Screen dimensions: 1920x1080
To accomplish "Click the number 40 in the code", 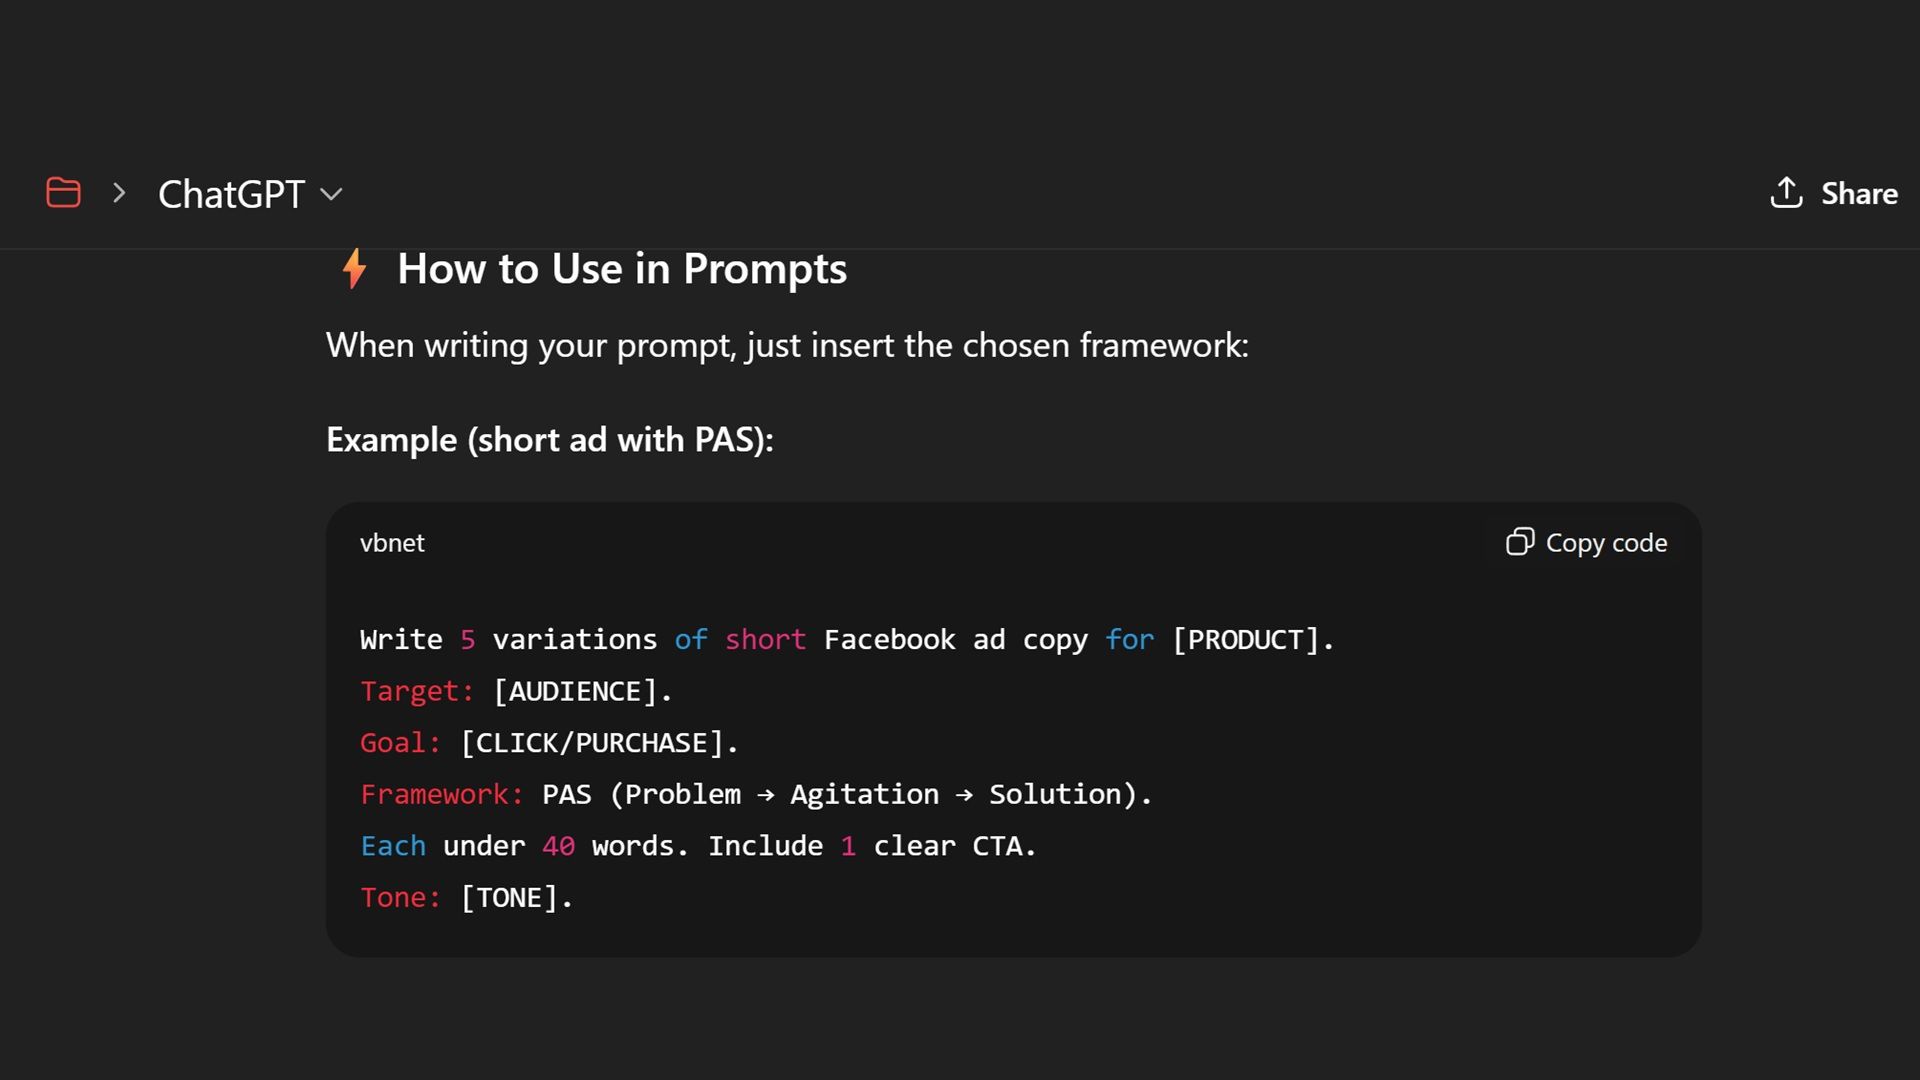I will click(558, 846).
